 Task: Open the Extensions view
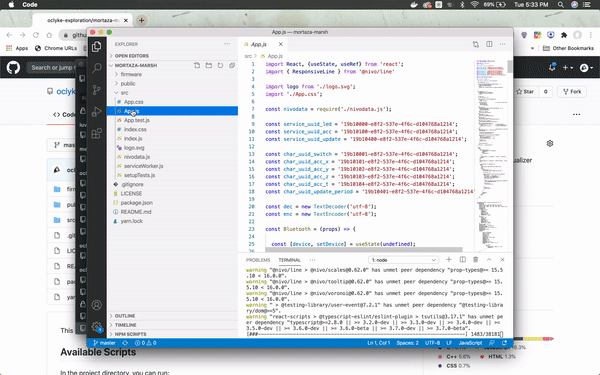pyautogui.click(x=97, y=134)
